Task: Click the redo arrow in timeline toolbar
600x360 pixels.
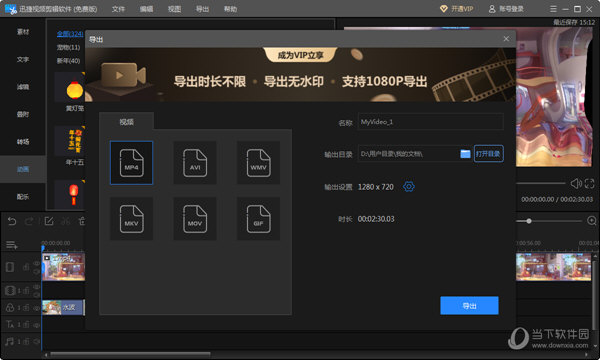Action: (x=29, y=221)
